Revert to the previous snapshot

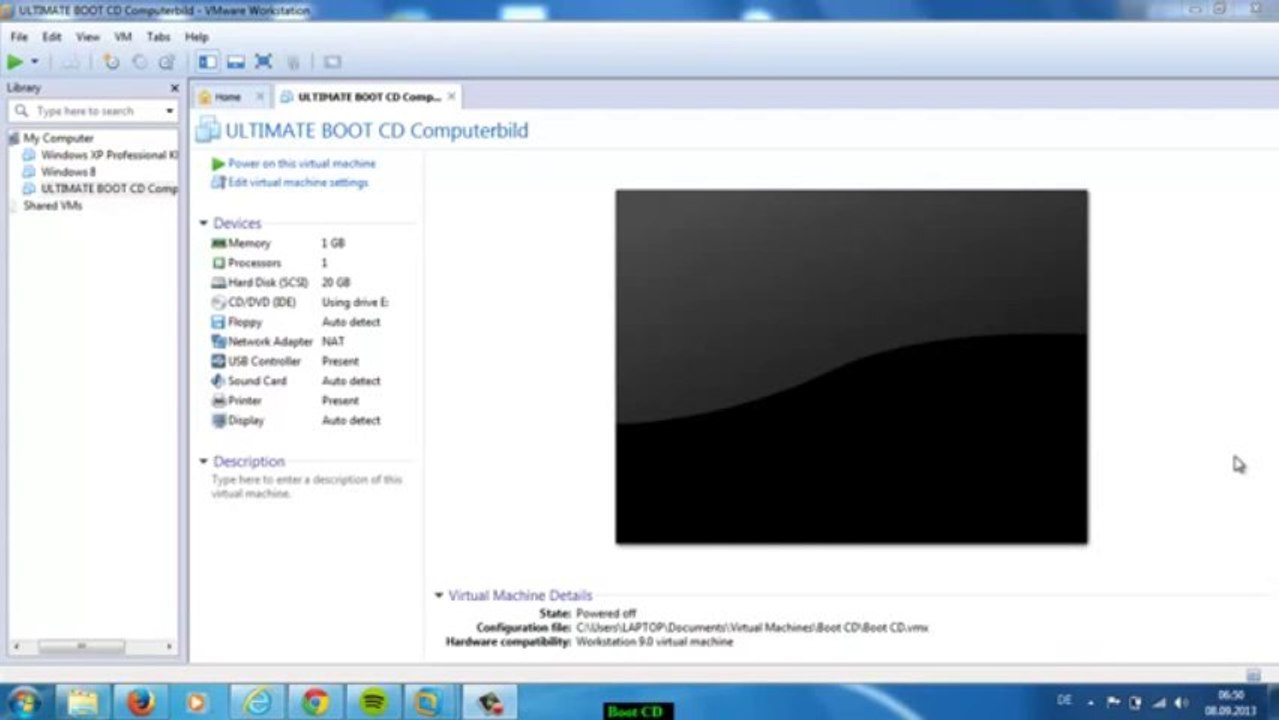[139, 62]
